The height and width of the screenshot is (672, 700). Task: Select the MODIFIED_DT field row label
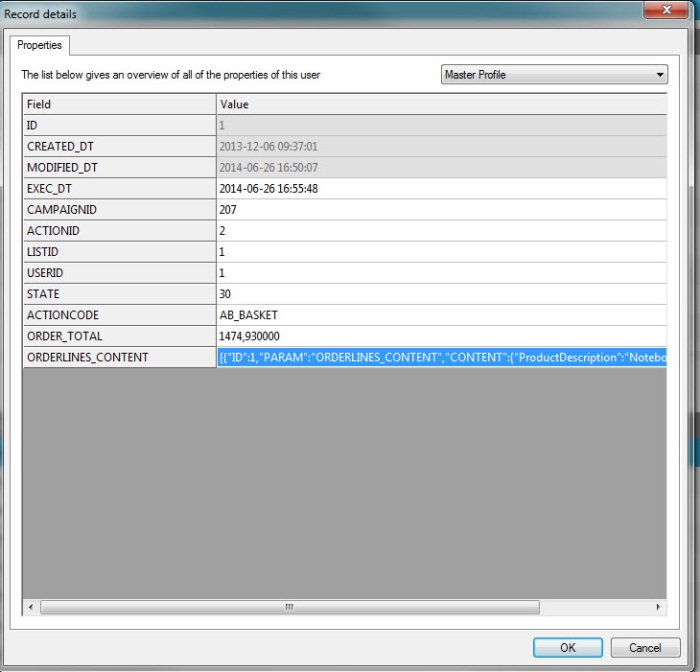point(120,167)
